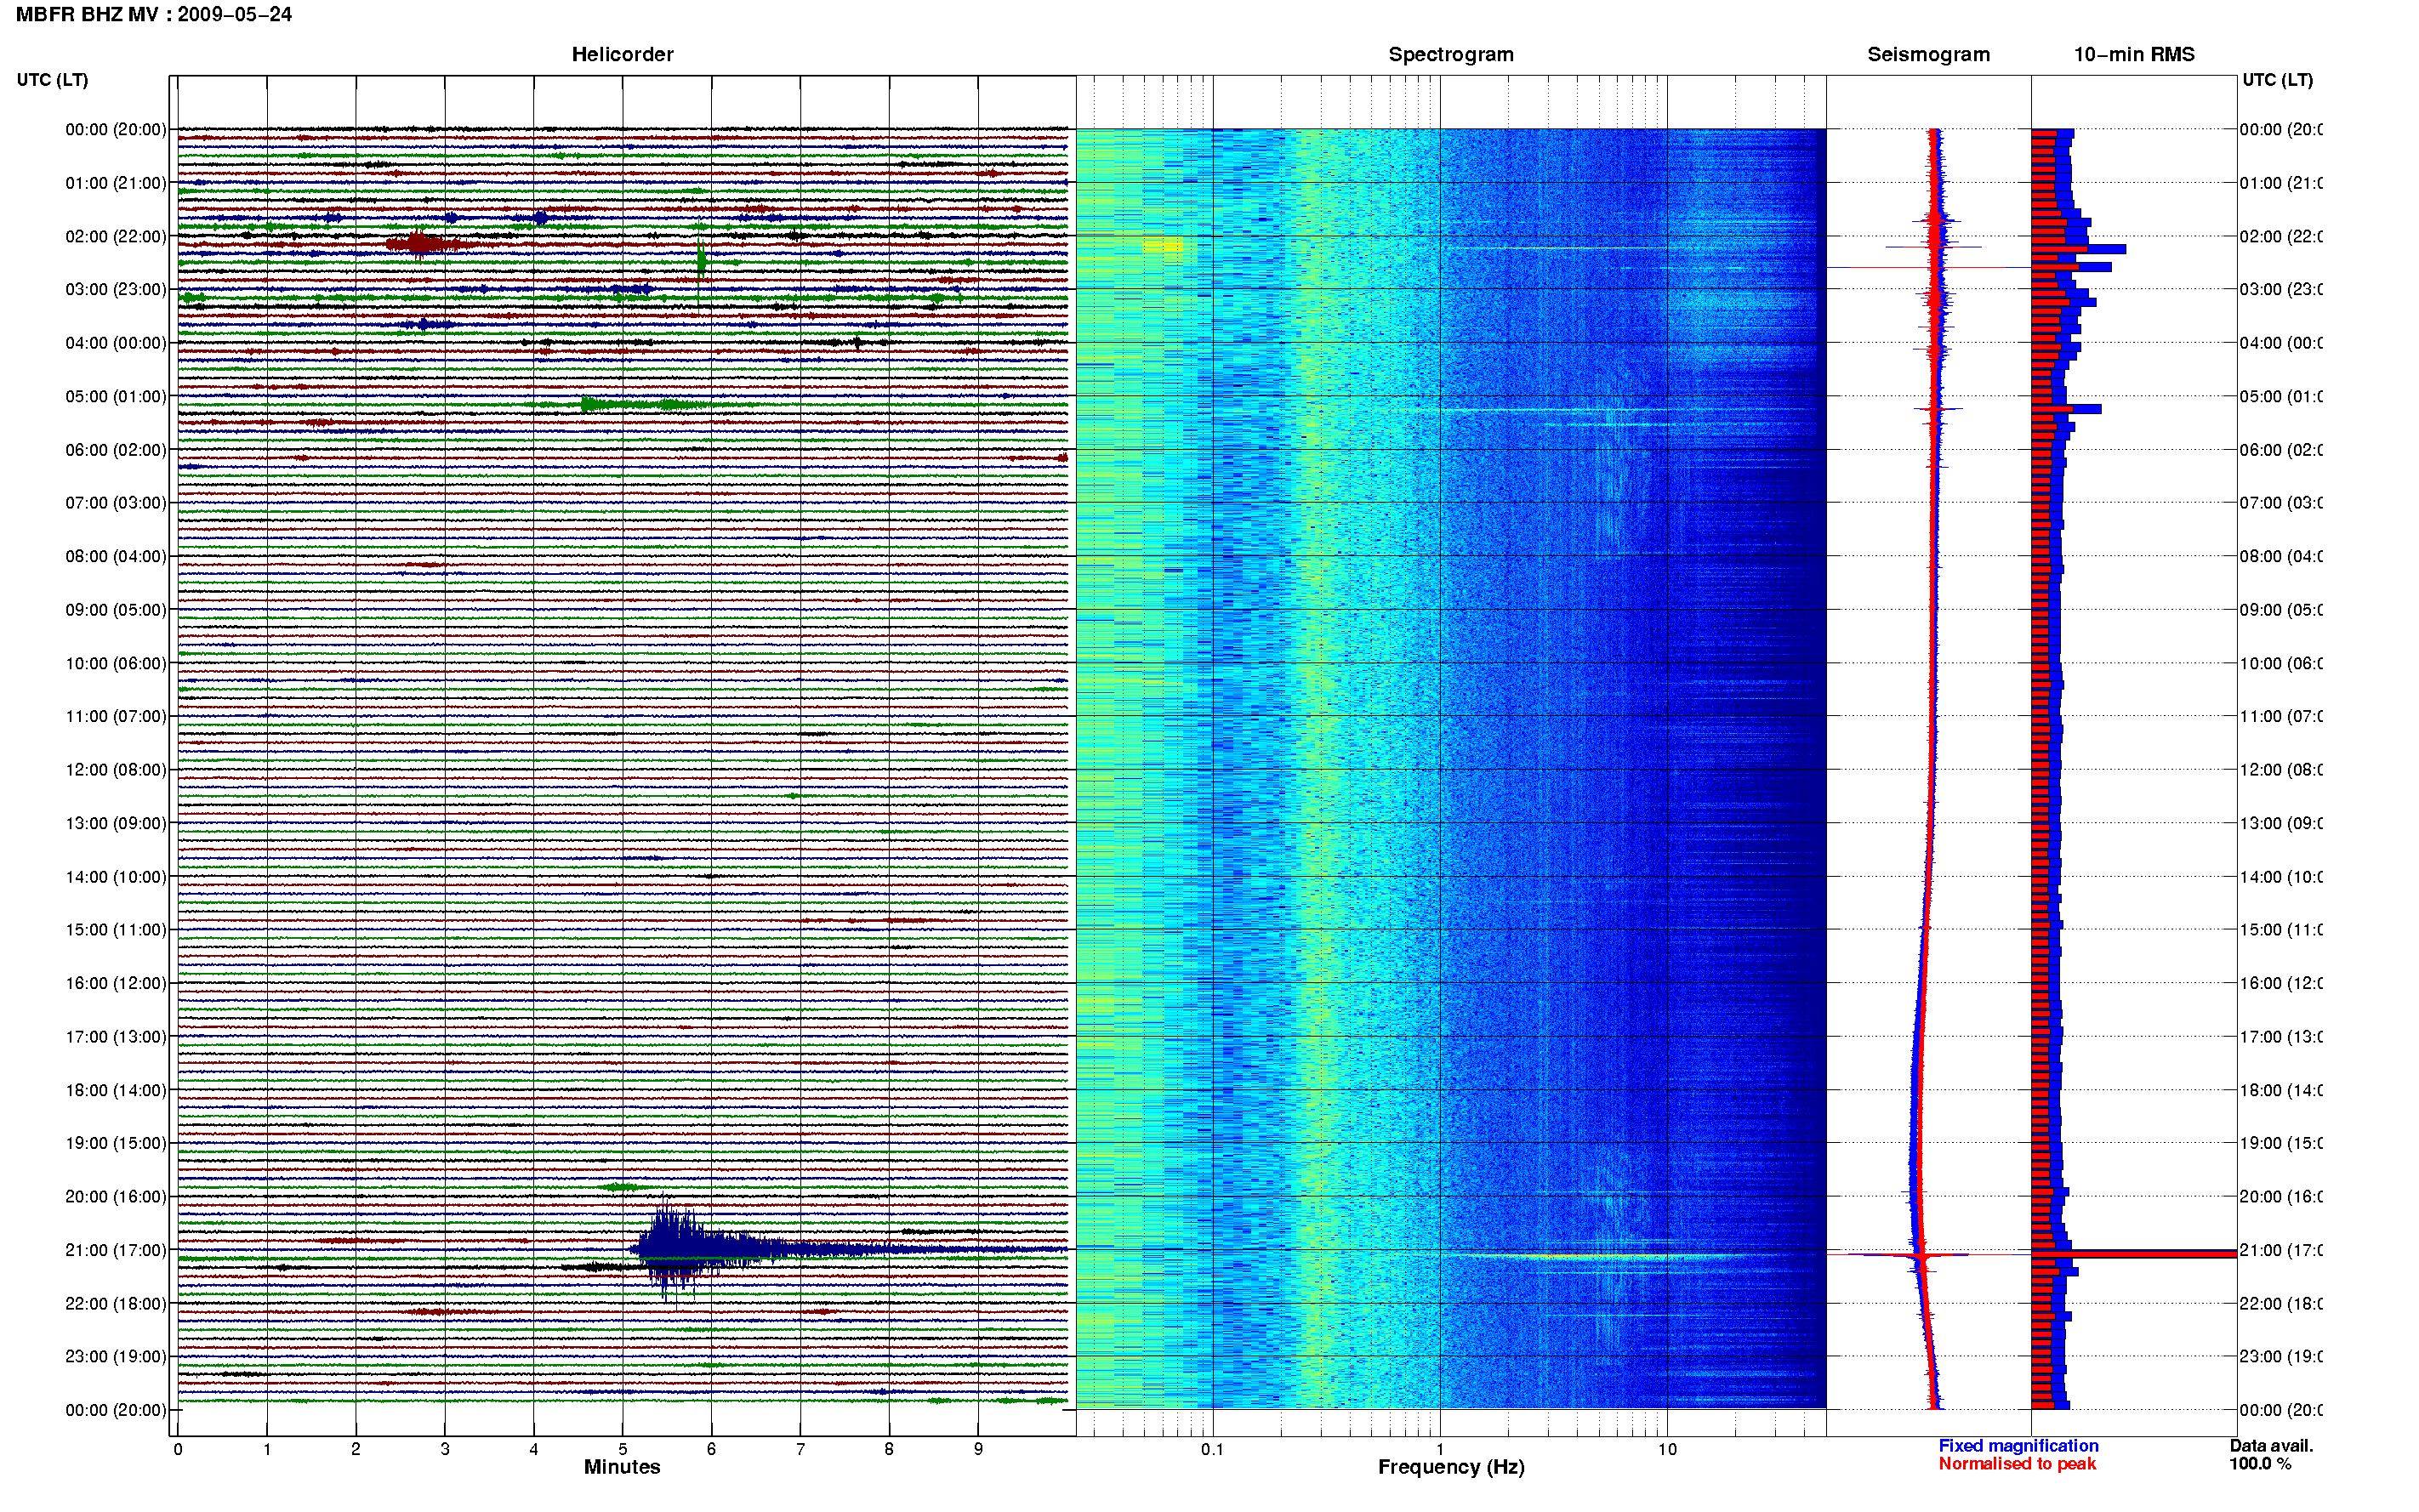Click the '21:00 (17:00)' left time label
The width and height of the screenshot is (2419, 1512).
[x=116, y=1250]
